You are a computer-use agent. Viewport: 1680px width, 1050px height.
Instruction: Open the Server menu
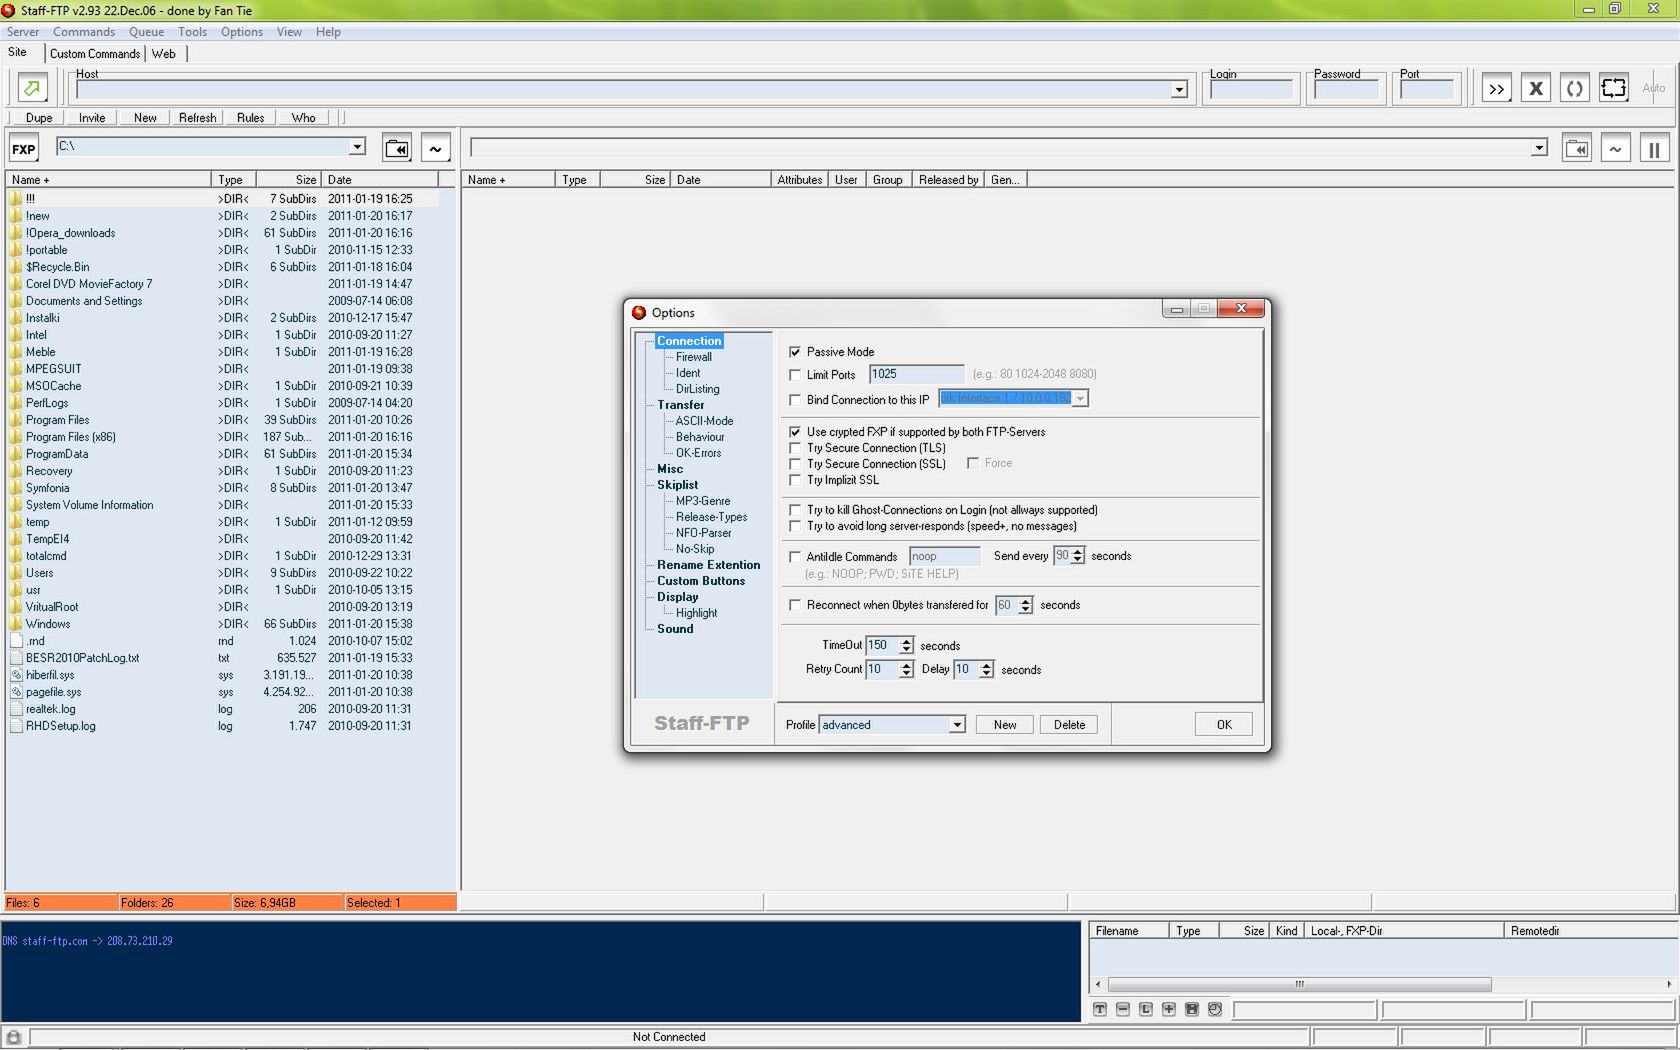23,32
